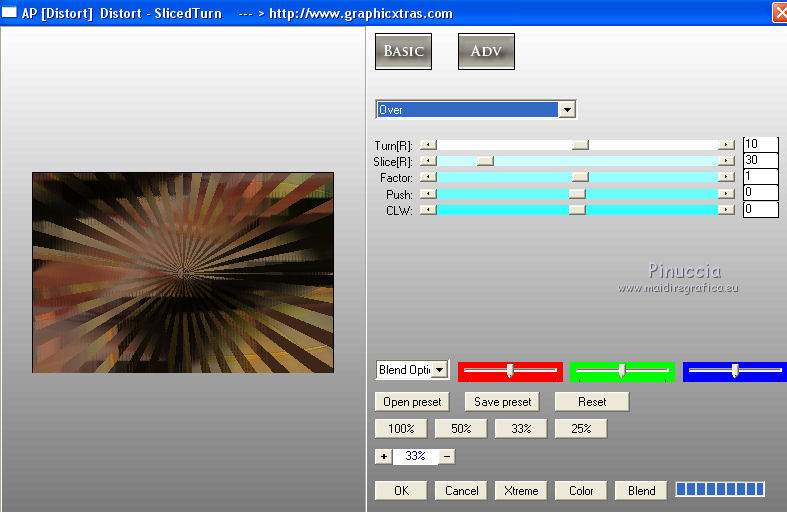
Task: Focus the CLW value field showing 0
Action: pyautogui.click(x=760, y=209)
